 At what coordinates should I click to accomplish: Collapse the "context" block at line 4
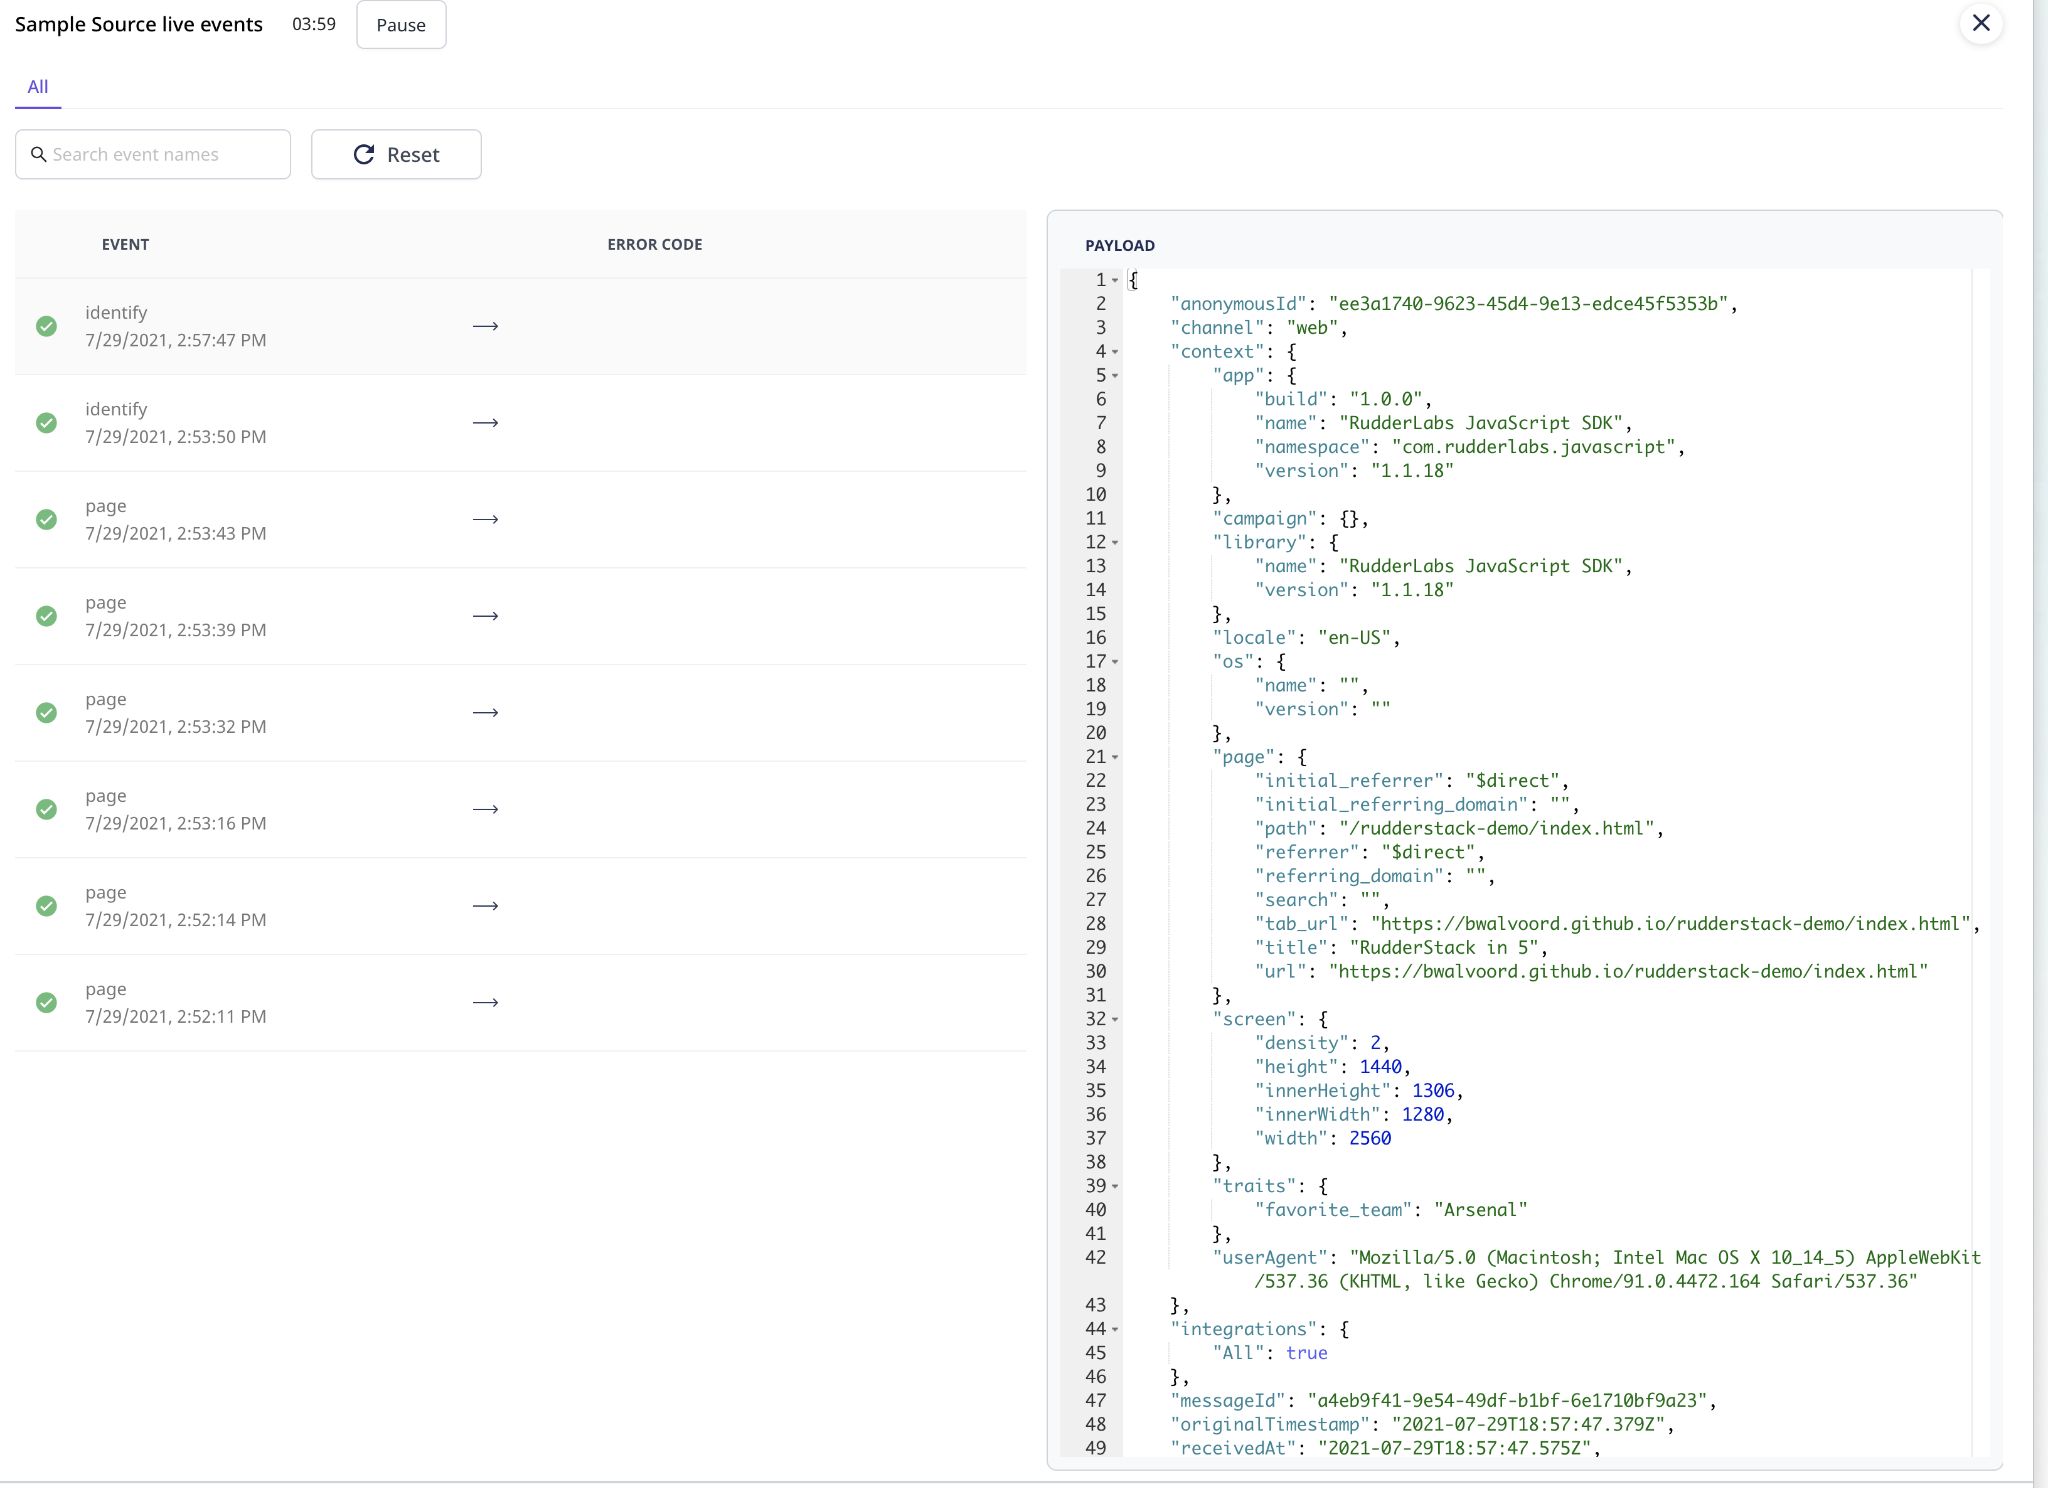pos(1115,352)
